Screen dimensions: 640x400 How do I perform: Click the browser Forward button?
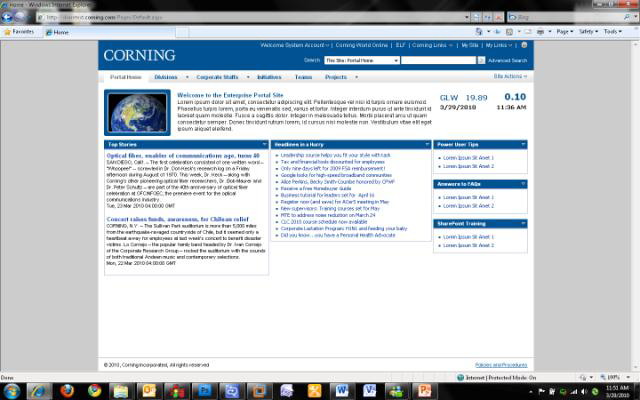[20, 17]
